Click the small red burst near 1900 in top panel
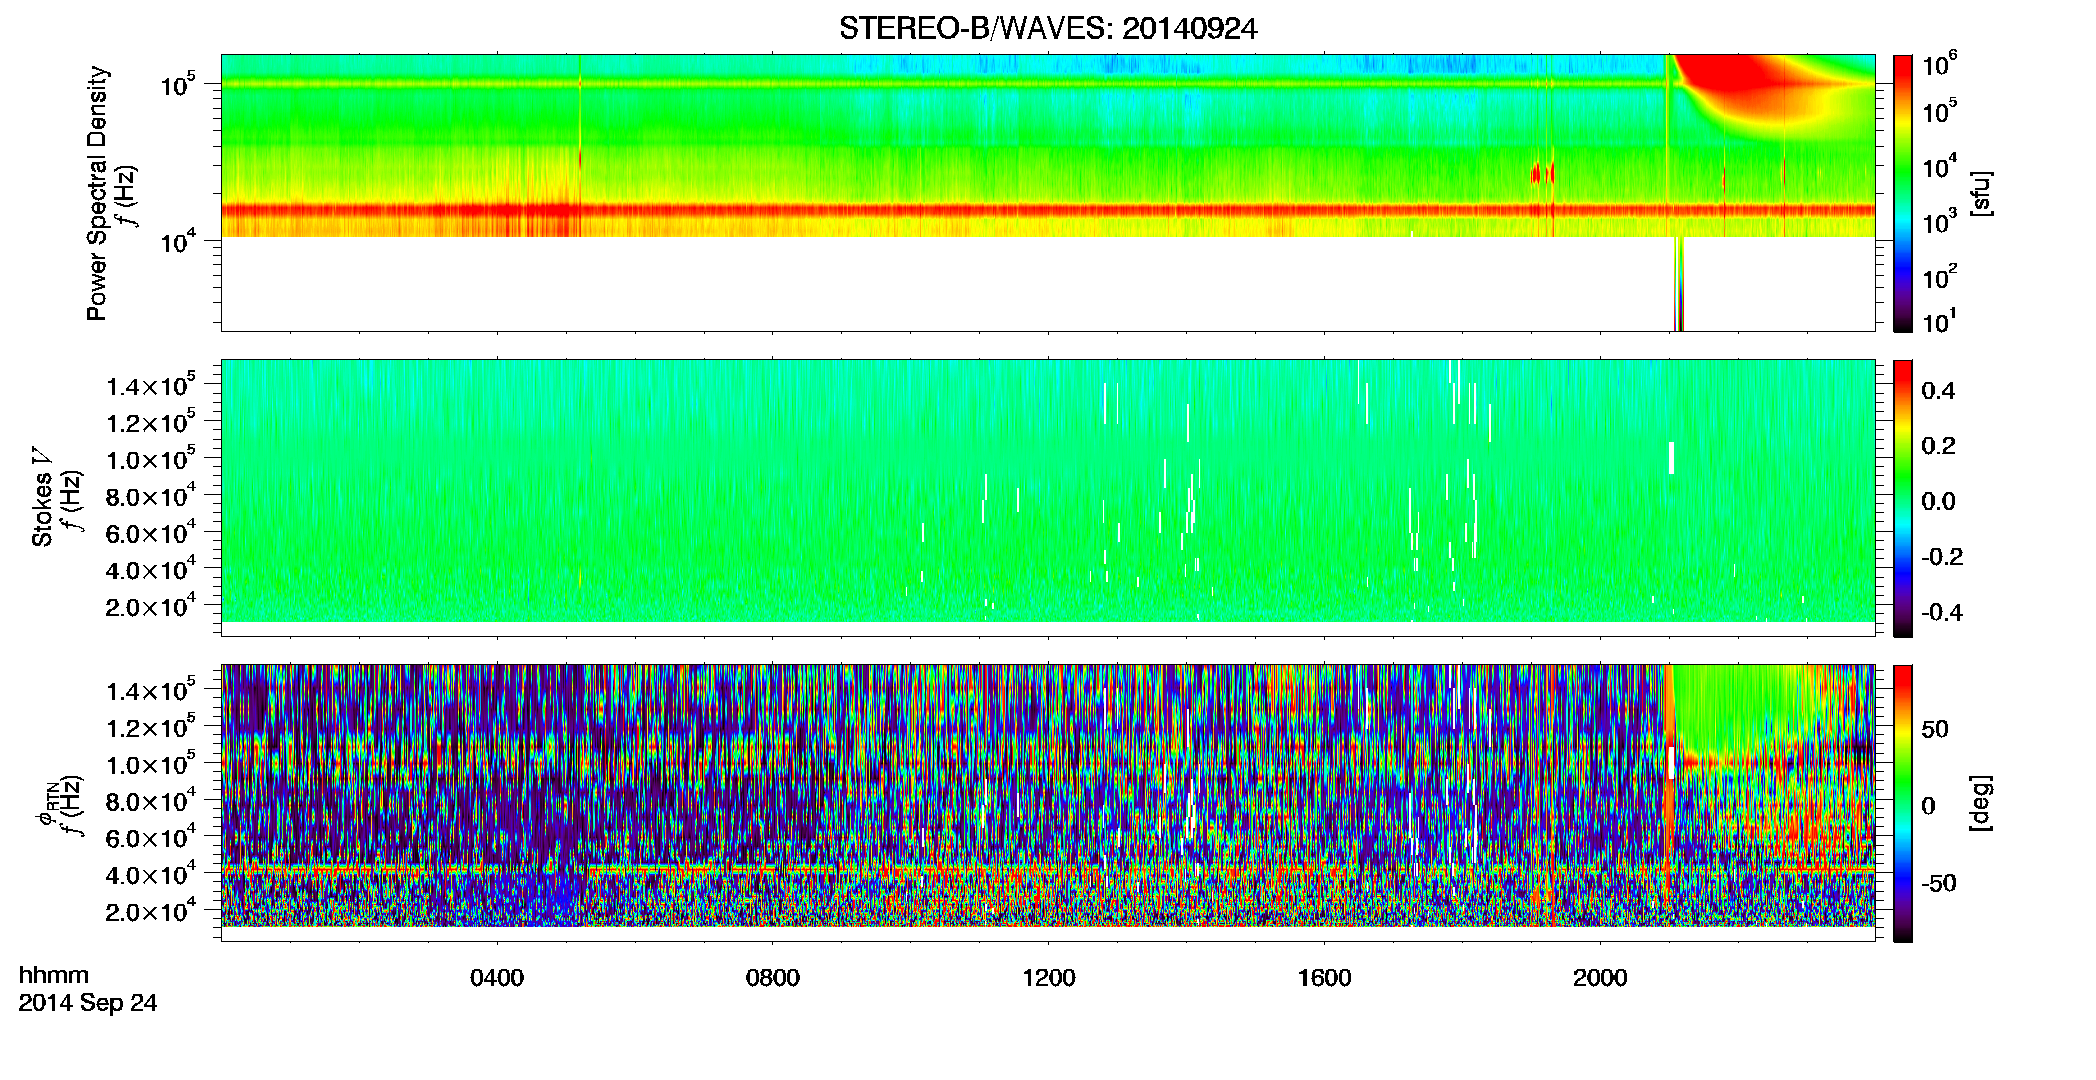Screen dimensions: 2096x1080 tap(1543, 174)
